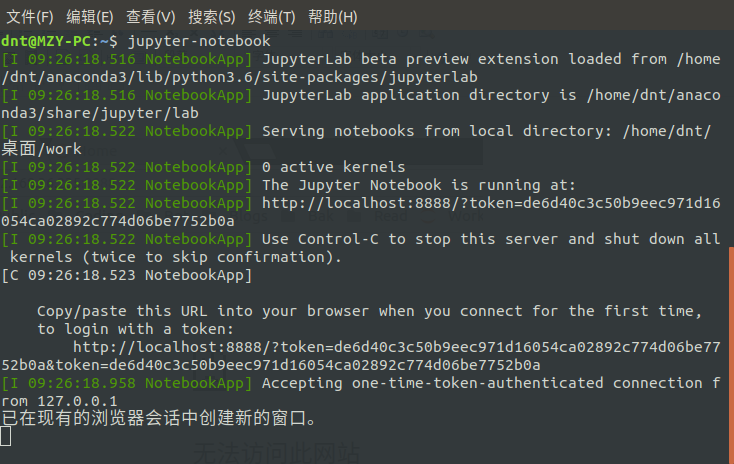734x464 pixels.
Task: Click the 127.0.0.1 address text
Action: click(77, 401)
